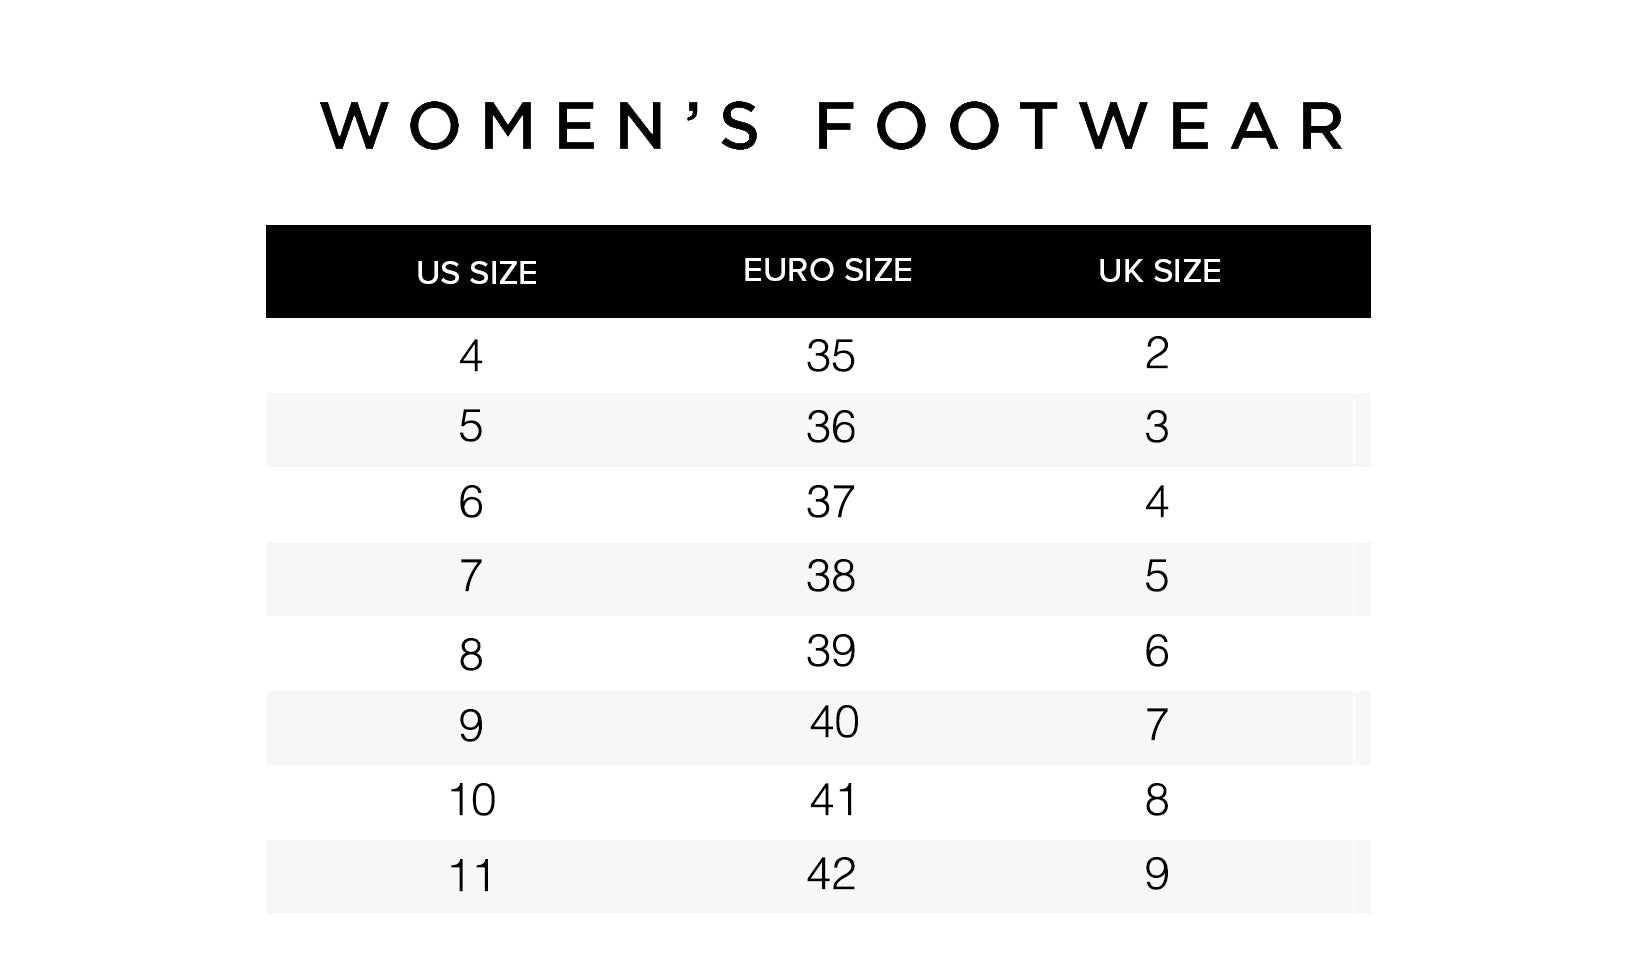Screen dimensions: 1638x958
Task: Click UK size 3 cell
Action: click(1157, 428)
